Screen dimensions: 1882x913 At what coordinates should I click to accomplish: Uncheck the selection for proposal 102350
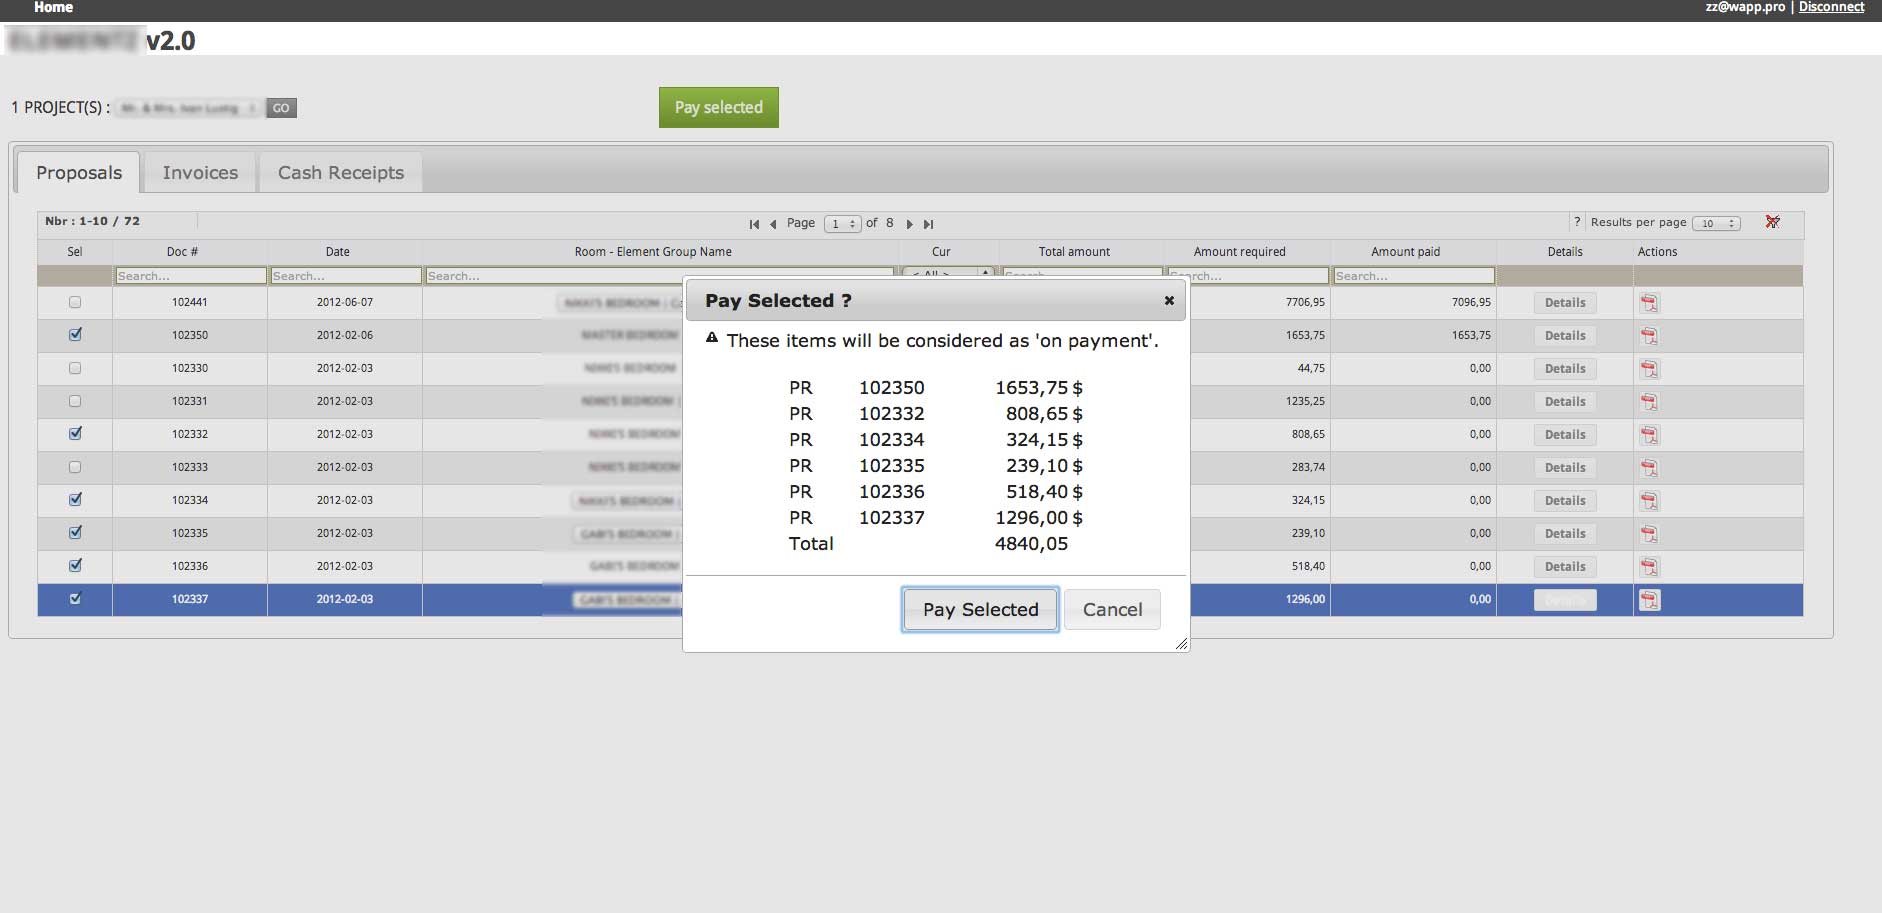75,335
